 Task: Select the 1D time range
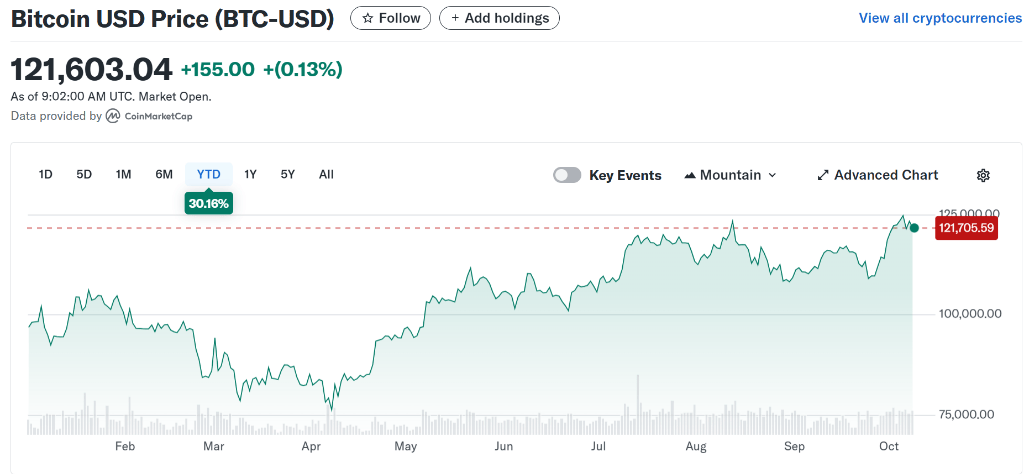45,174
